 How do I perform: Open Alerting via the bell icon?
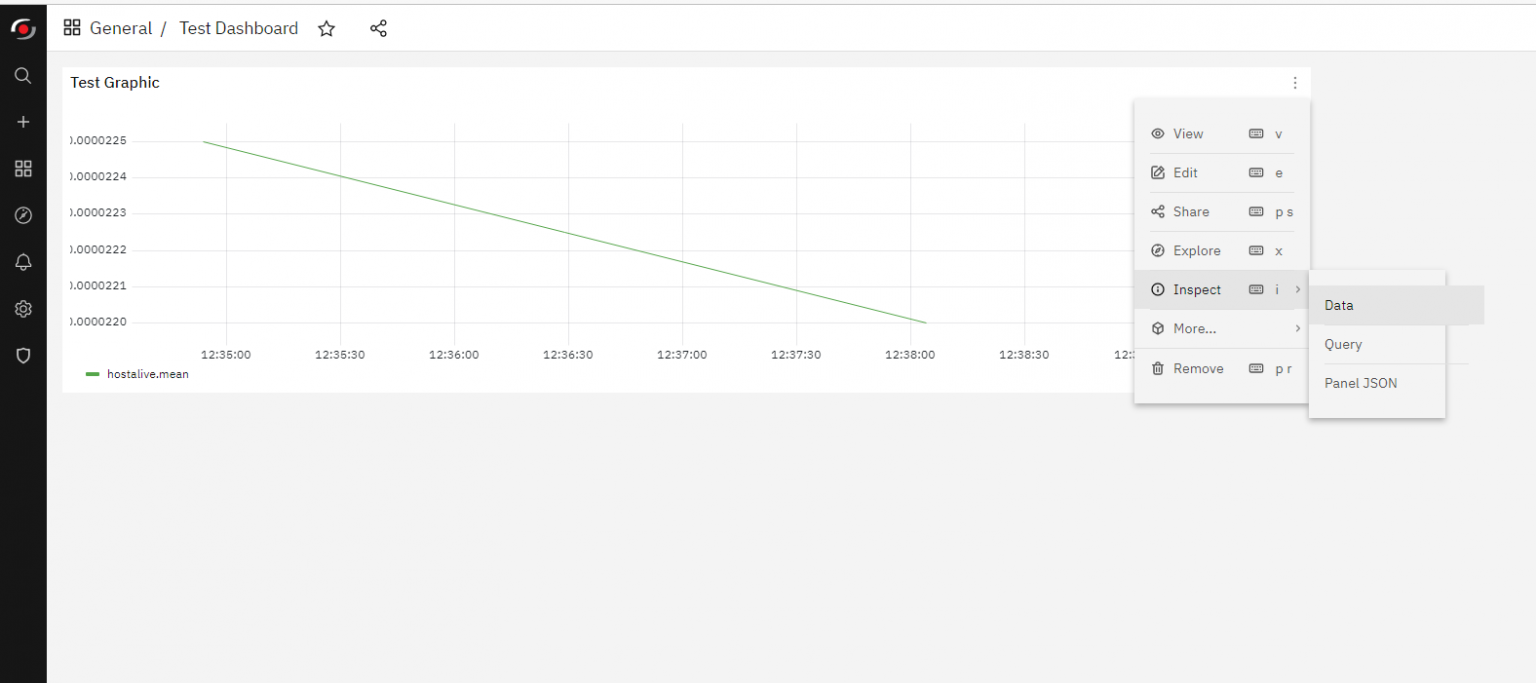(22, 262)
